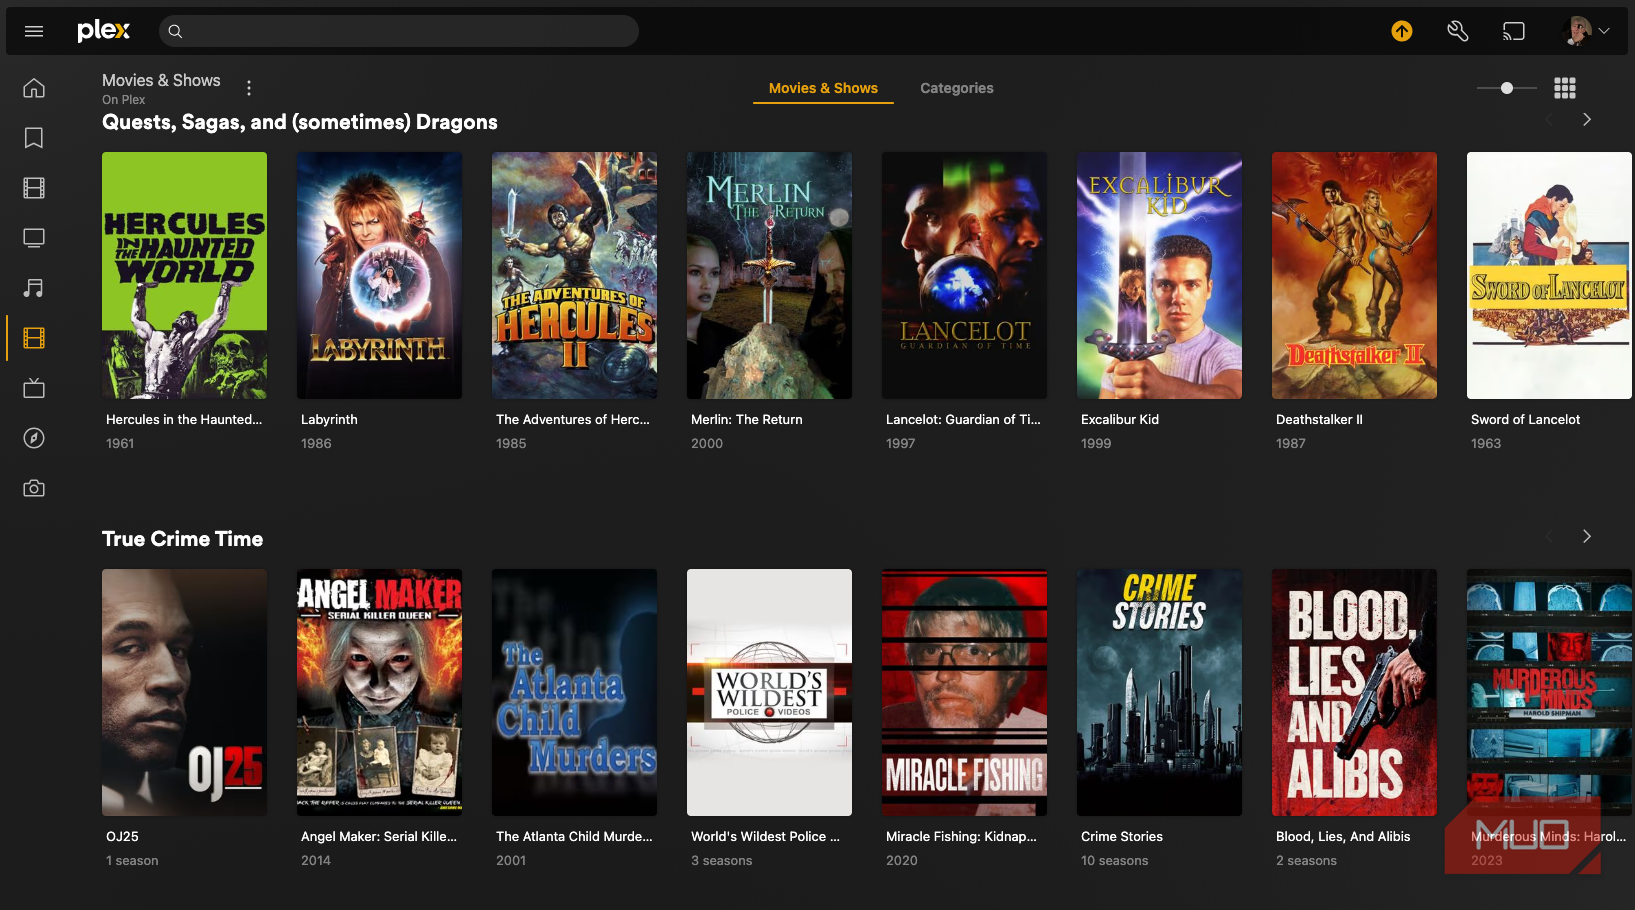Open Hercules in the Haunted World poster
This screenshot has height=910, width=1635.
pyautogui.click(x=184, y=275)
